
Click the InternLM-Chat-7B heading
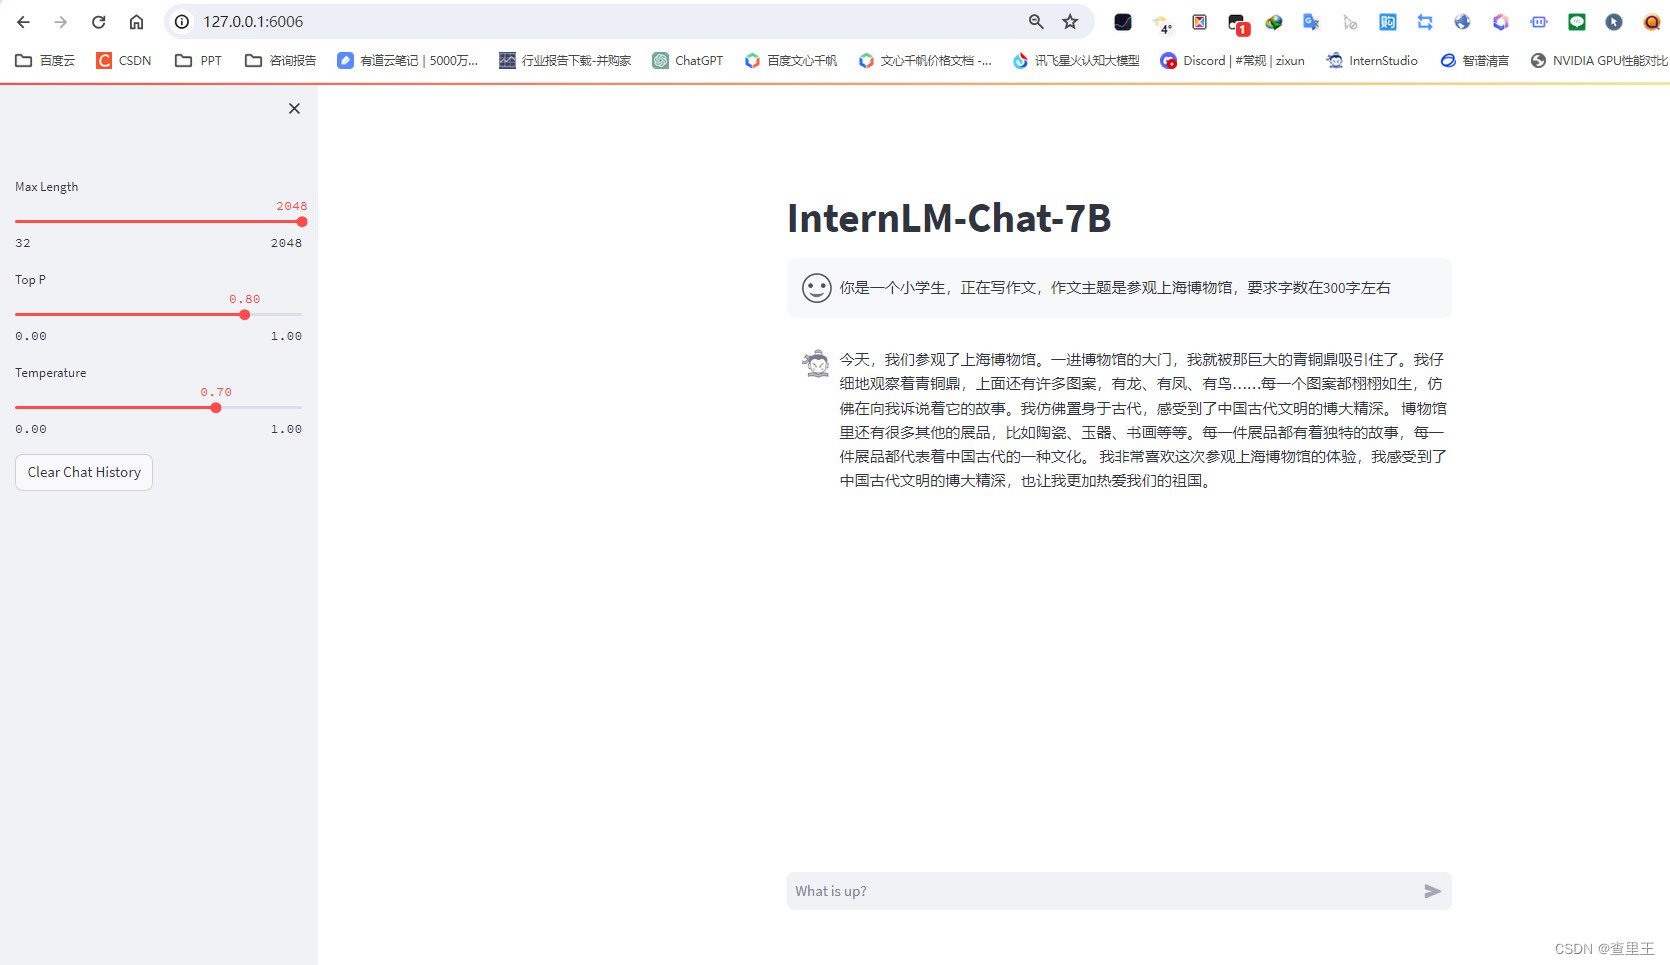pos(949,218)
